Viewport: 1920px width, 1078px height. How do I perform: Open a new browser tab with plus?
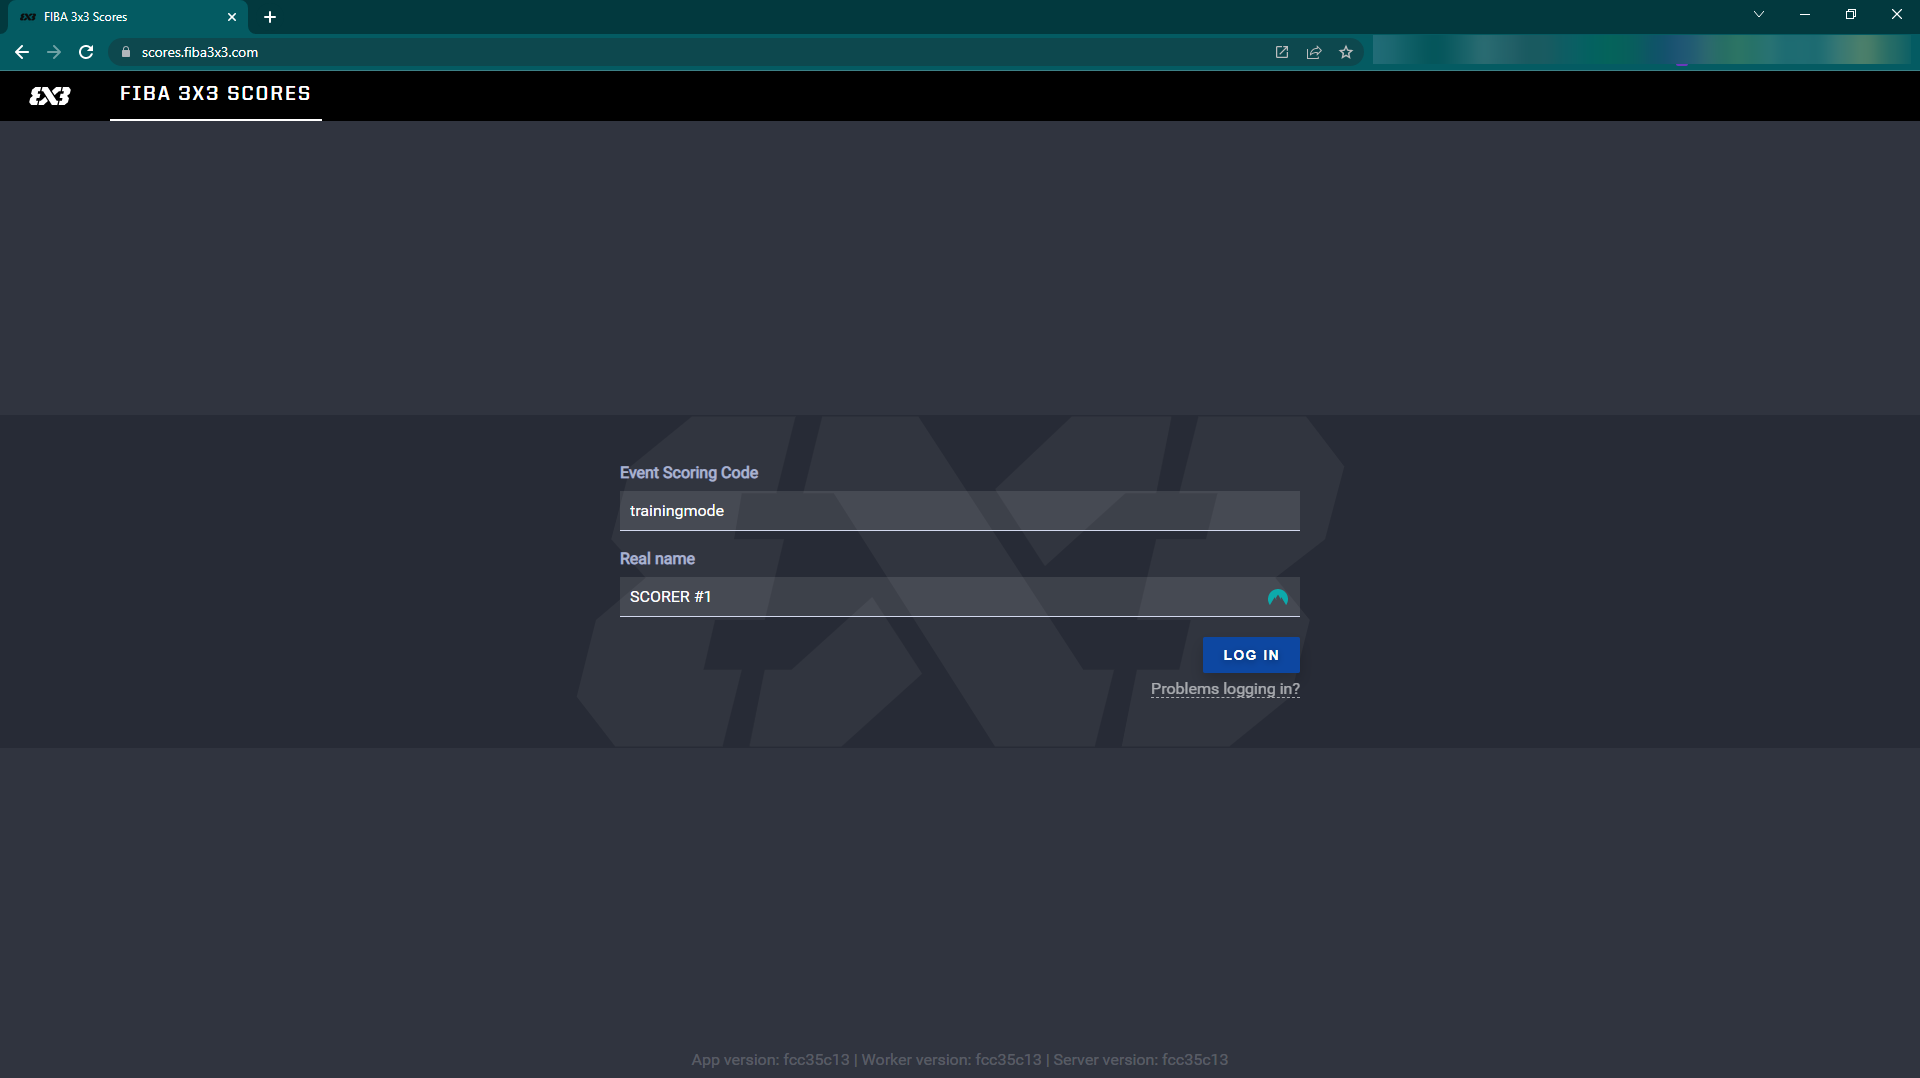pyautogui.click(x=270, y=17)
